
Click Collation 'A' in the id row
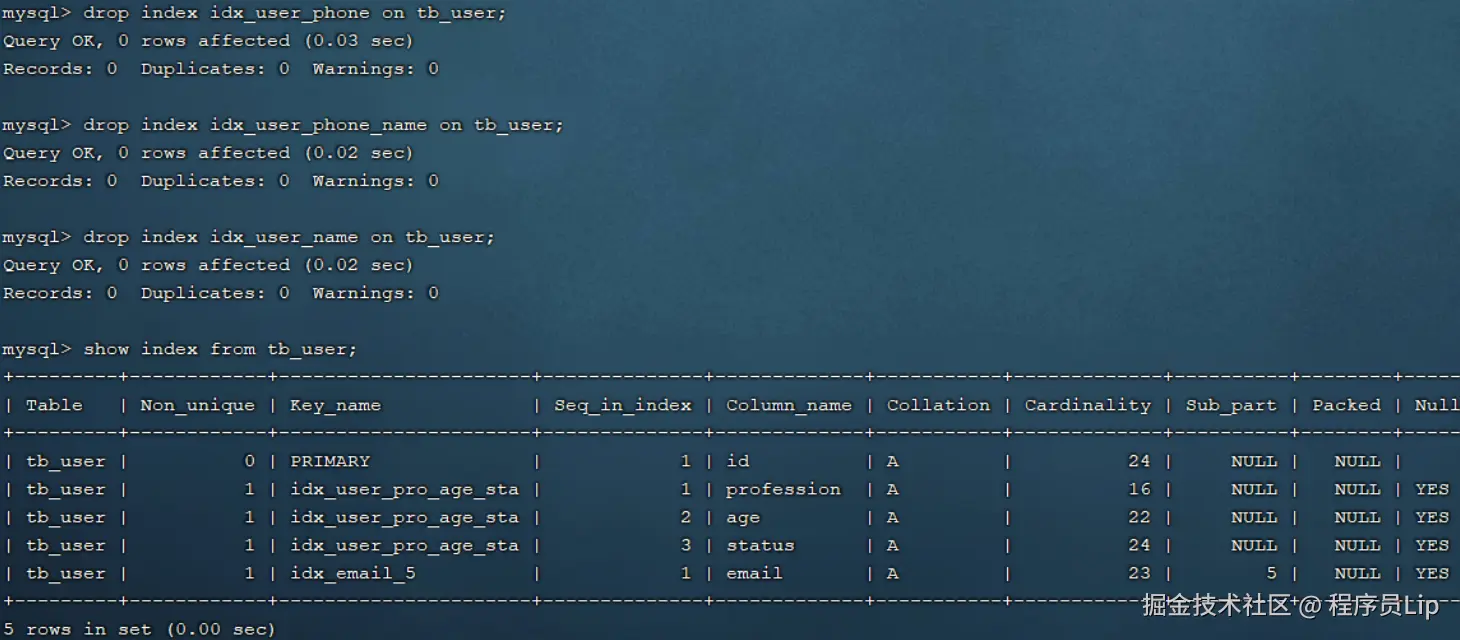(892, 461)
